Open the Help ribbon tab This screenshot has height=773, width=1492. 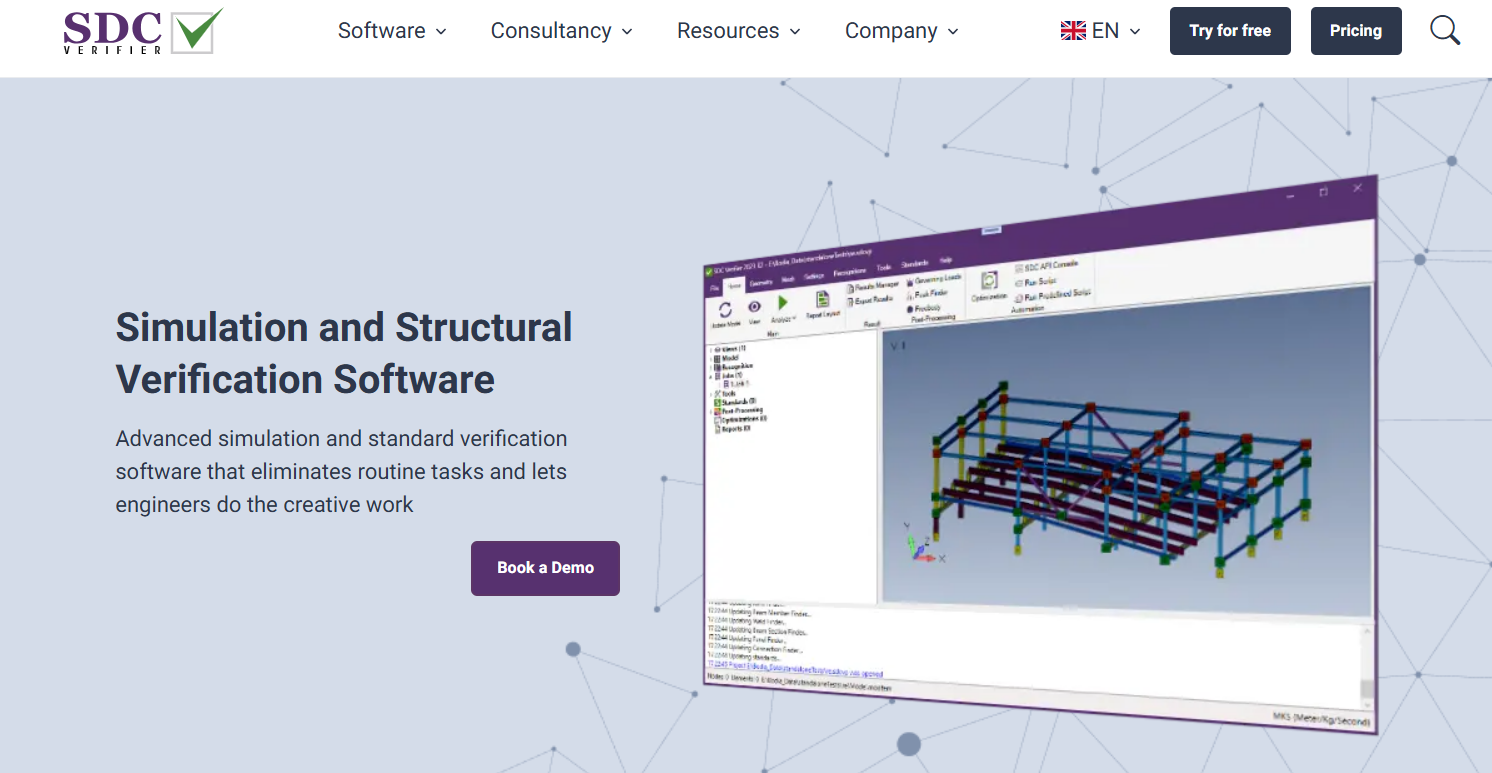click(945, 260)
